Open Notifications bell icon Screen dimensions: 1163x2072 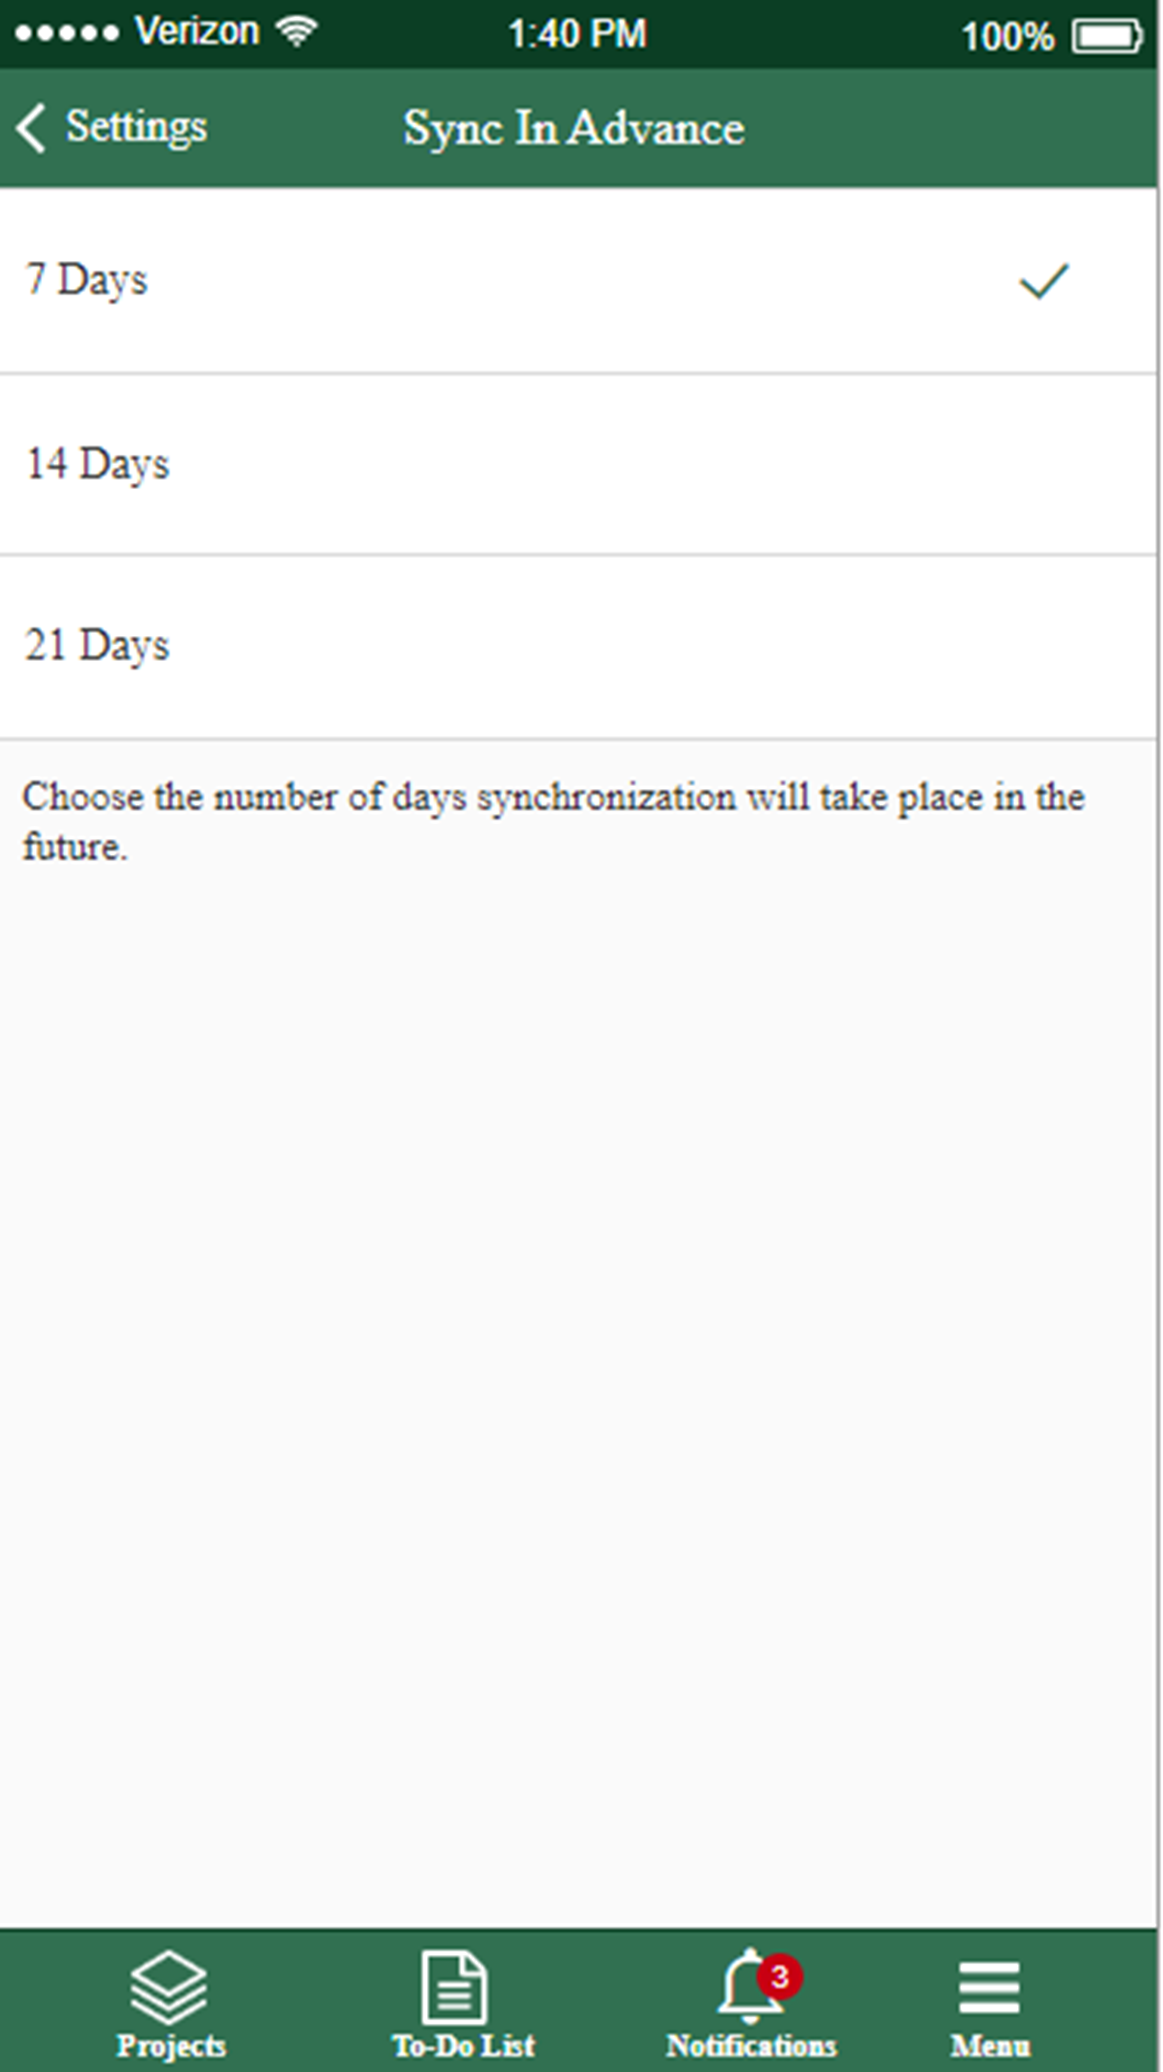point(743,1989)
